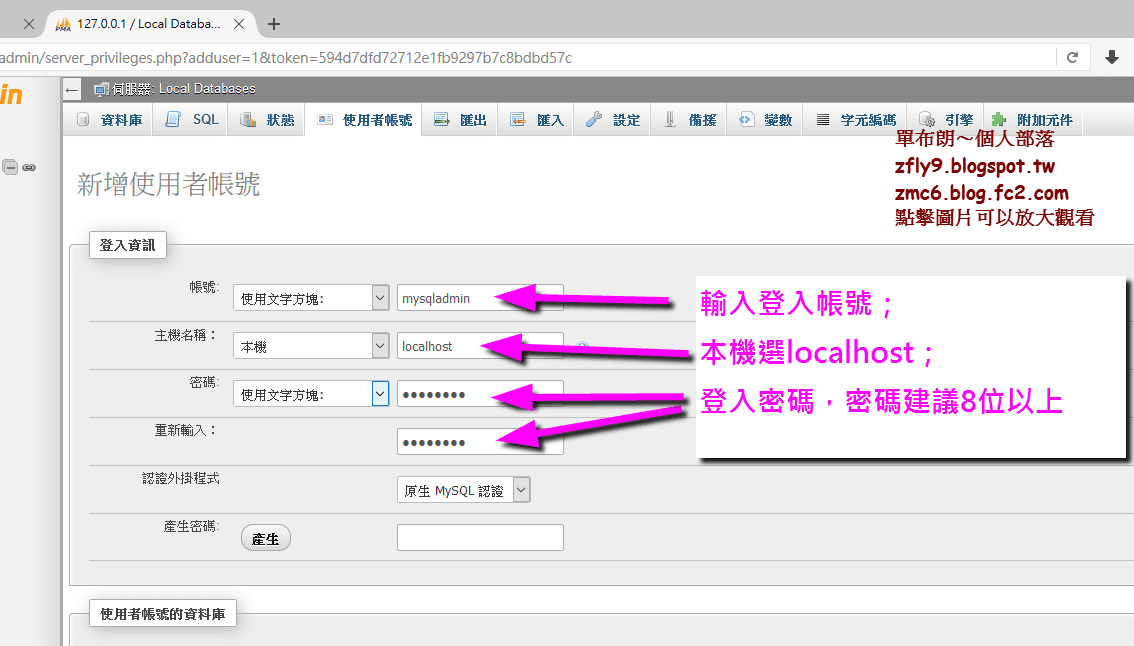Open a new browser tab
The height and width of the screenshot is (646, 1134).
[273, 24]
